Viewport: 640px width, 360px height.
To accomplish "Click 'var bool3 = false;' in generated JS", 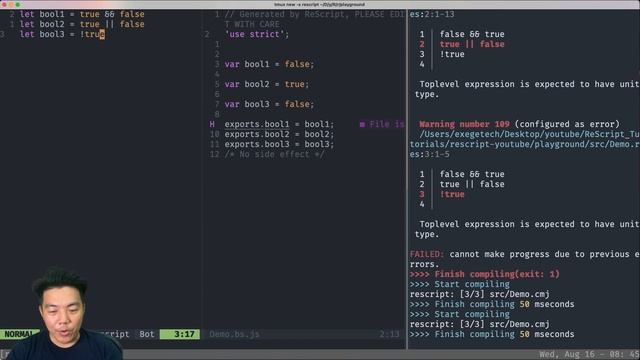I will pos(269,104).
